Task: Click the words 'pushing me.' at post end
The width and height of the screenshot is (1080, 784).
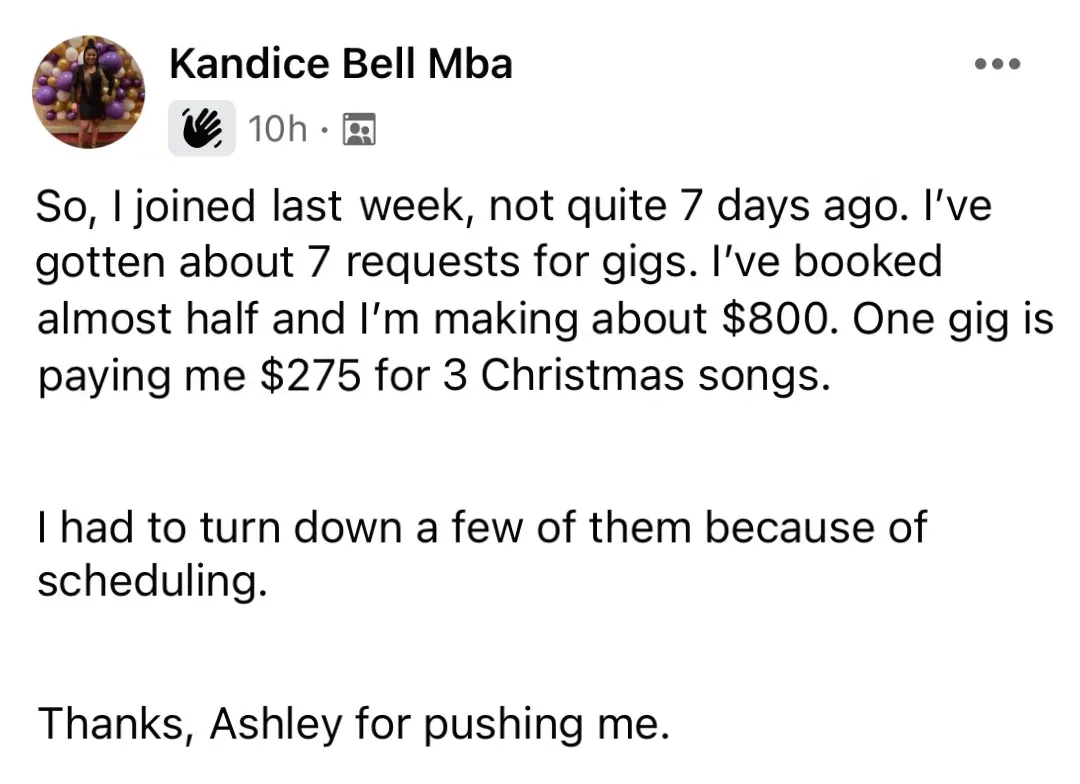Action: click(546, 726)
